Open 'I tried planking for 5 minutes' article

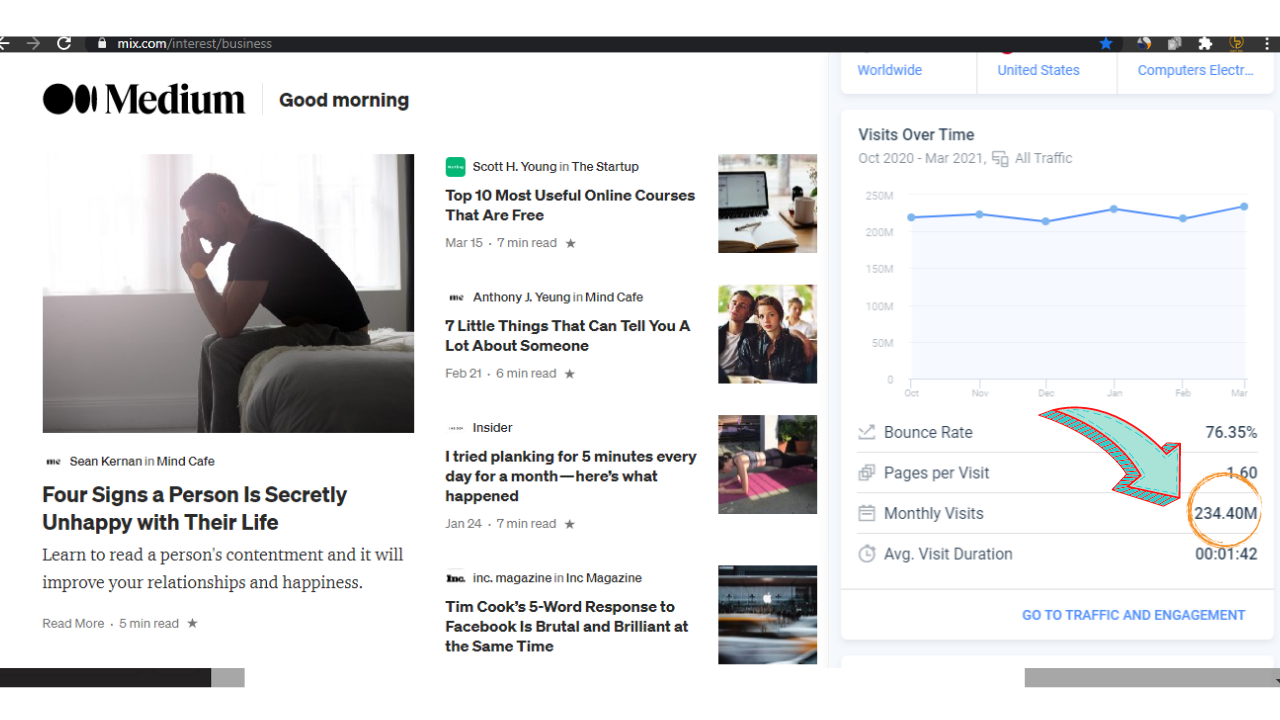click(571, 476)
